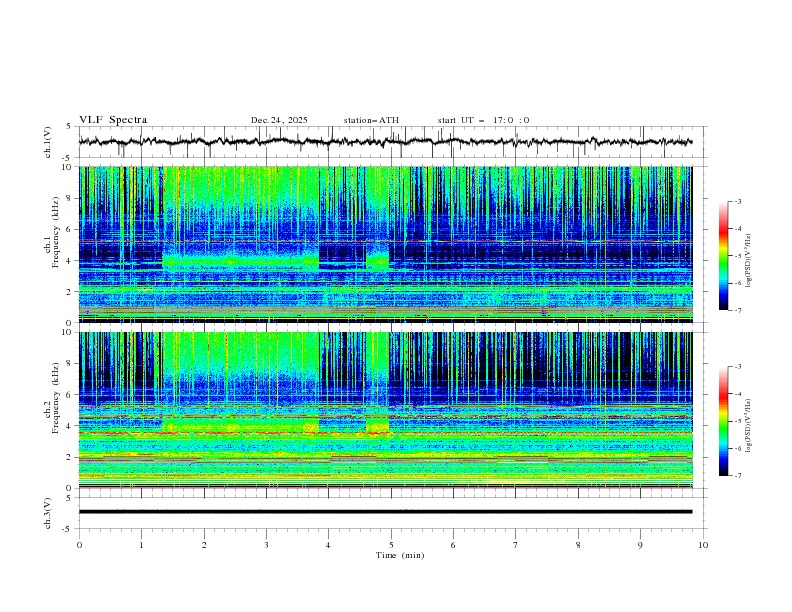Click the "ch.1(V)" axis label
The image size is (792, 612).
[x=48, y=142]
